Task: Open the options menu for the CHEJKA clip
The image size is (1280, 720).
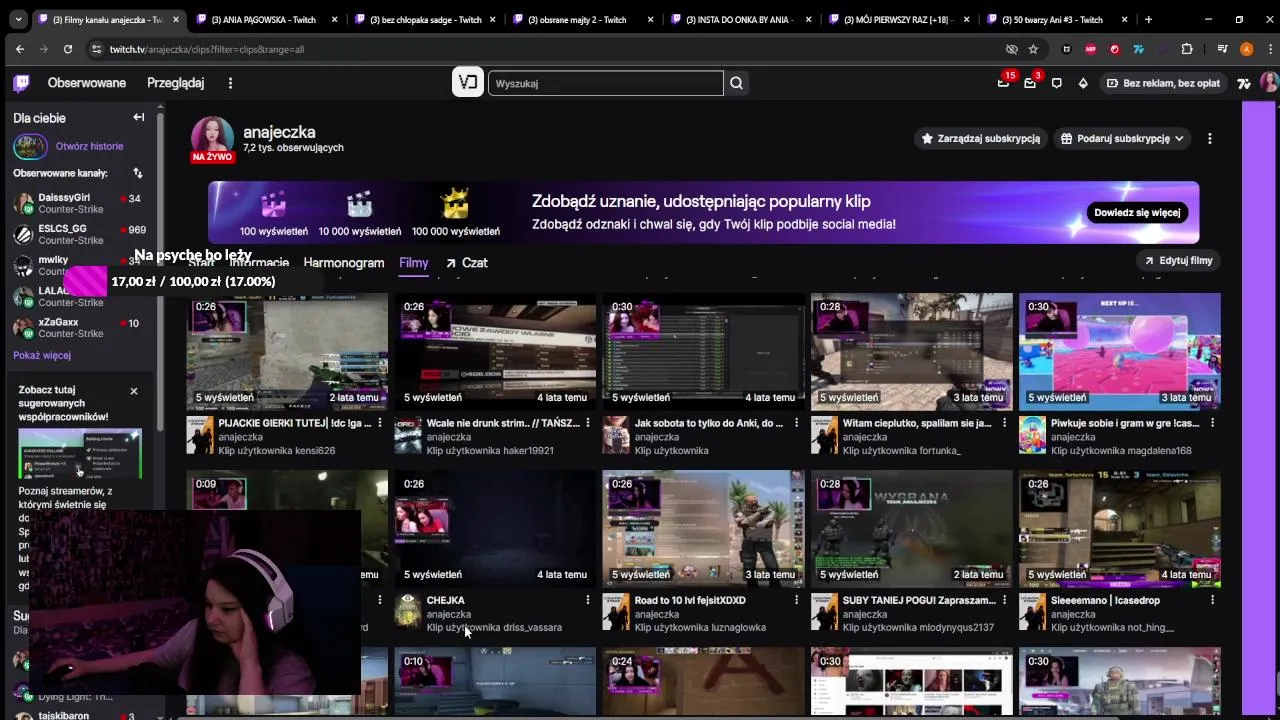Action: [x=588, y=600]
